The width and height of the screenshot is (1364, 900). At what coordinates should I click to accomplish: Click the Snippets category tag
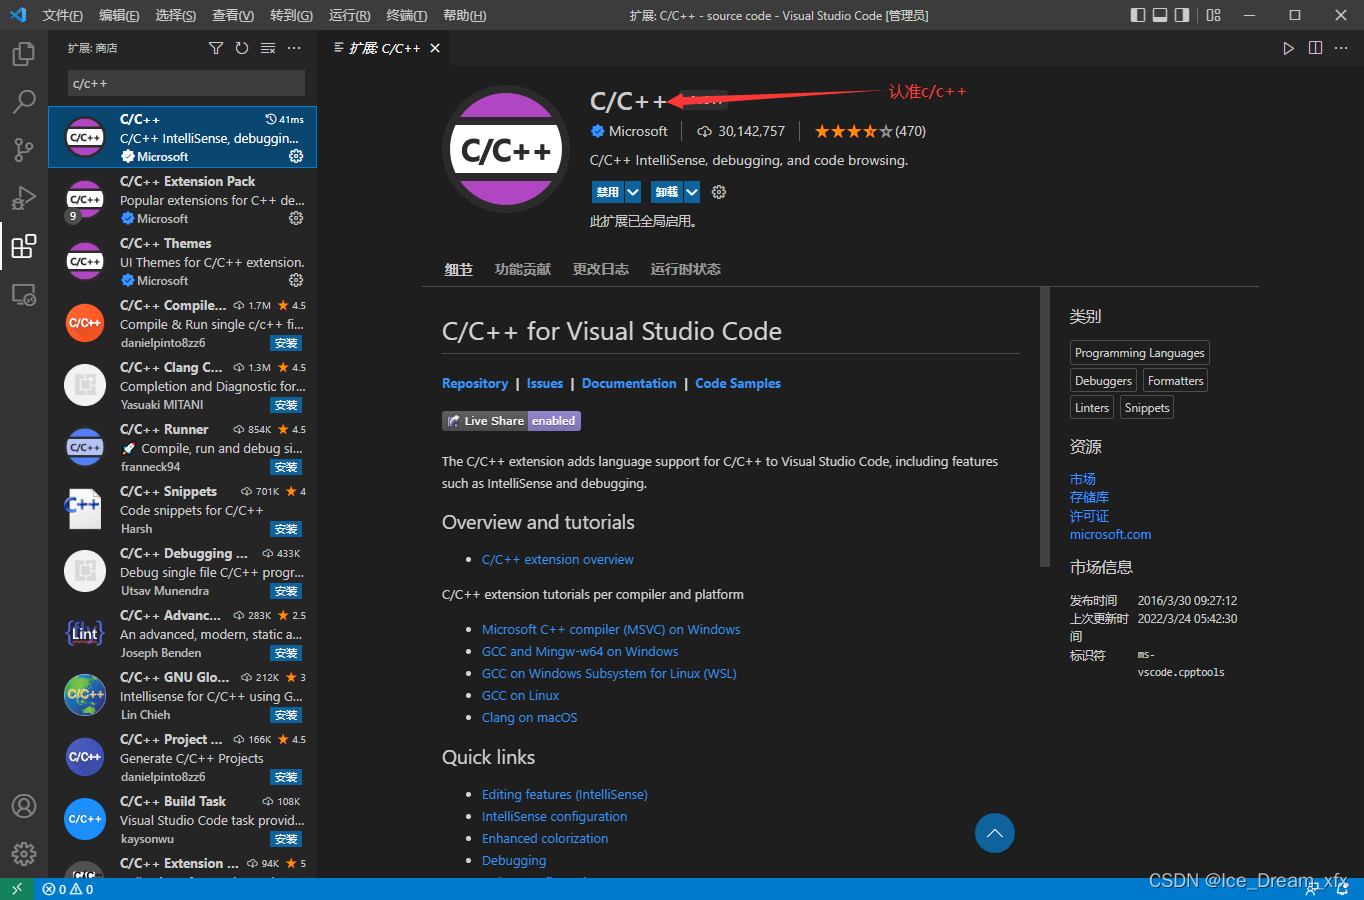tap(1147, 408)
